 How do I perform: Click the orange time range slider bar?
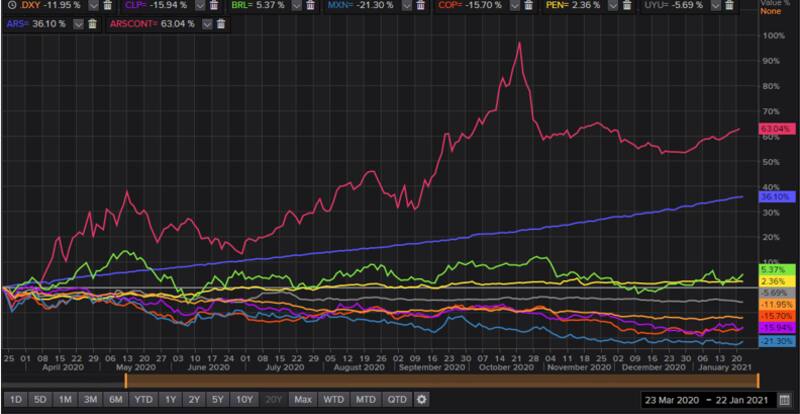point(440,379)
